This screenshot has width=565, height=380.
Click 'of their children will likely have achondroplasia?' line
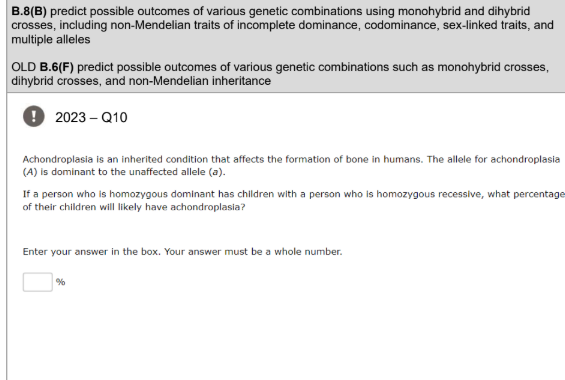134,207
